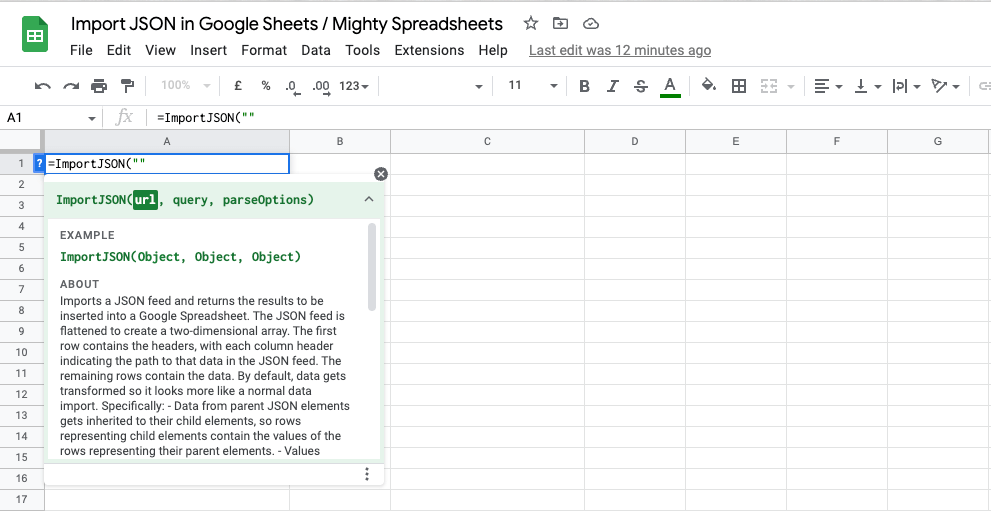Click the highlighted 'url' parameter

[x=145, y=200]
